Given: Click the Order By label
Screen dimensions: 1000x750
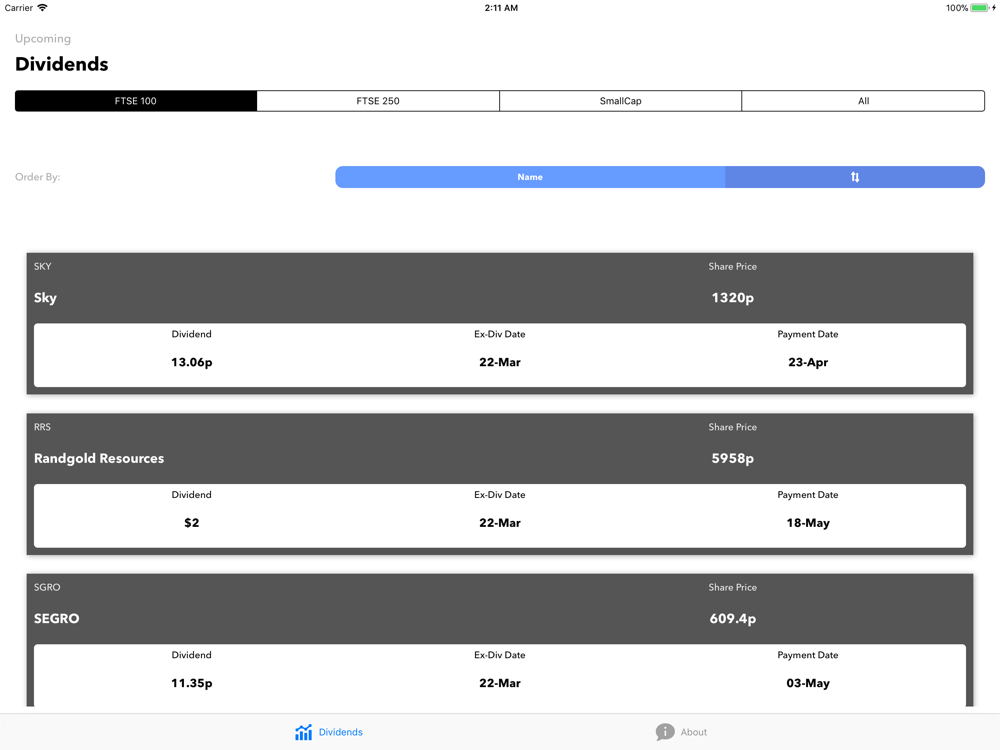Looking at the screenshot, I should pyautogui.click(x=38, y=177).
